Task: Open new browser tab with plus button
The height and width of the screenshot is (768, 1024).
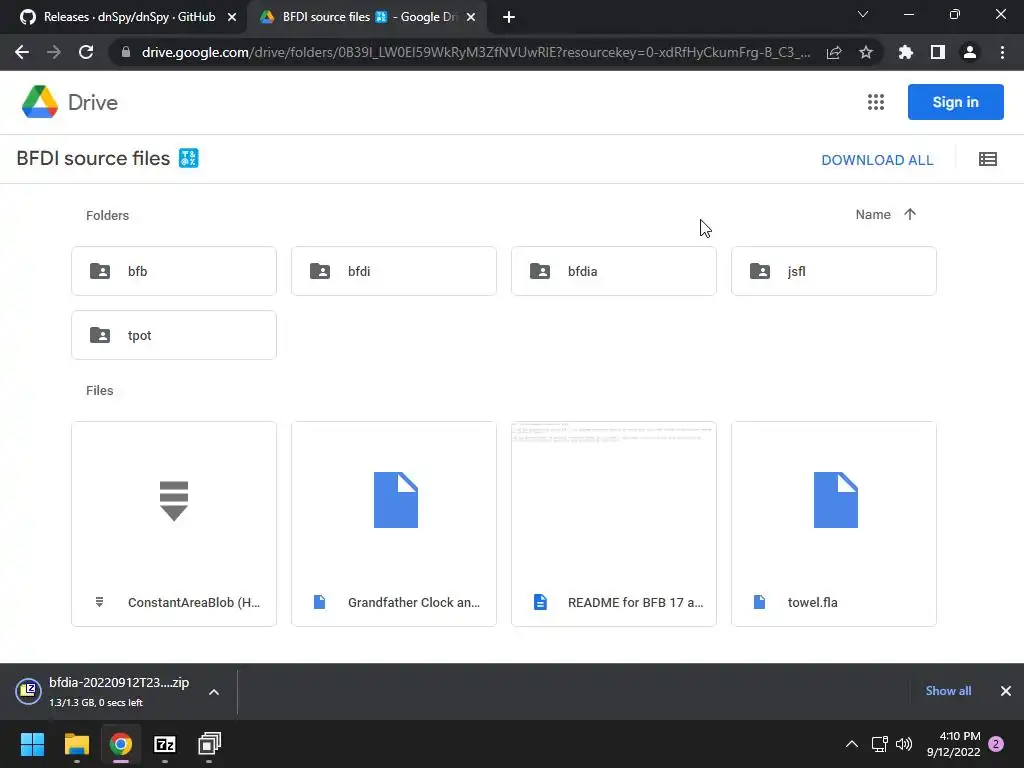Action: point(509,17)
